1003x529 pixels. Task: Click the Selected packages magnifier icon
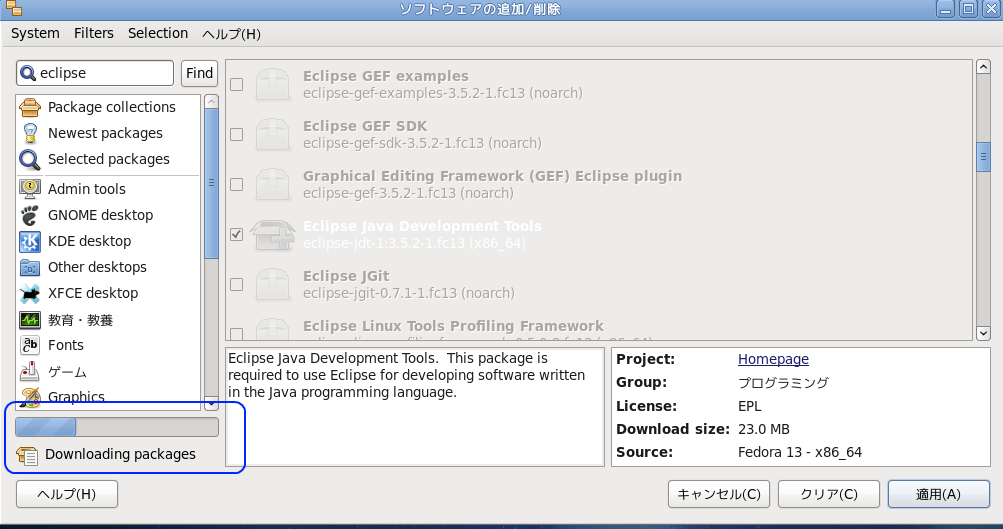(x=29, y=159)
